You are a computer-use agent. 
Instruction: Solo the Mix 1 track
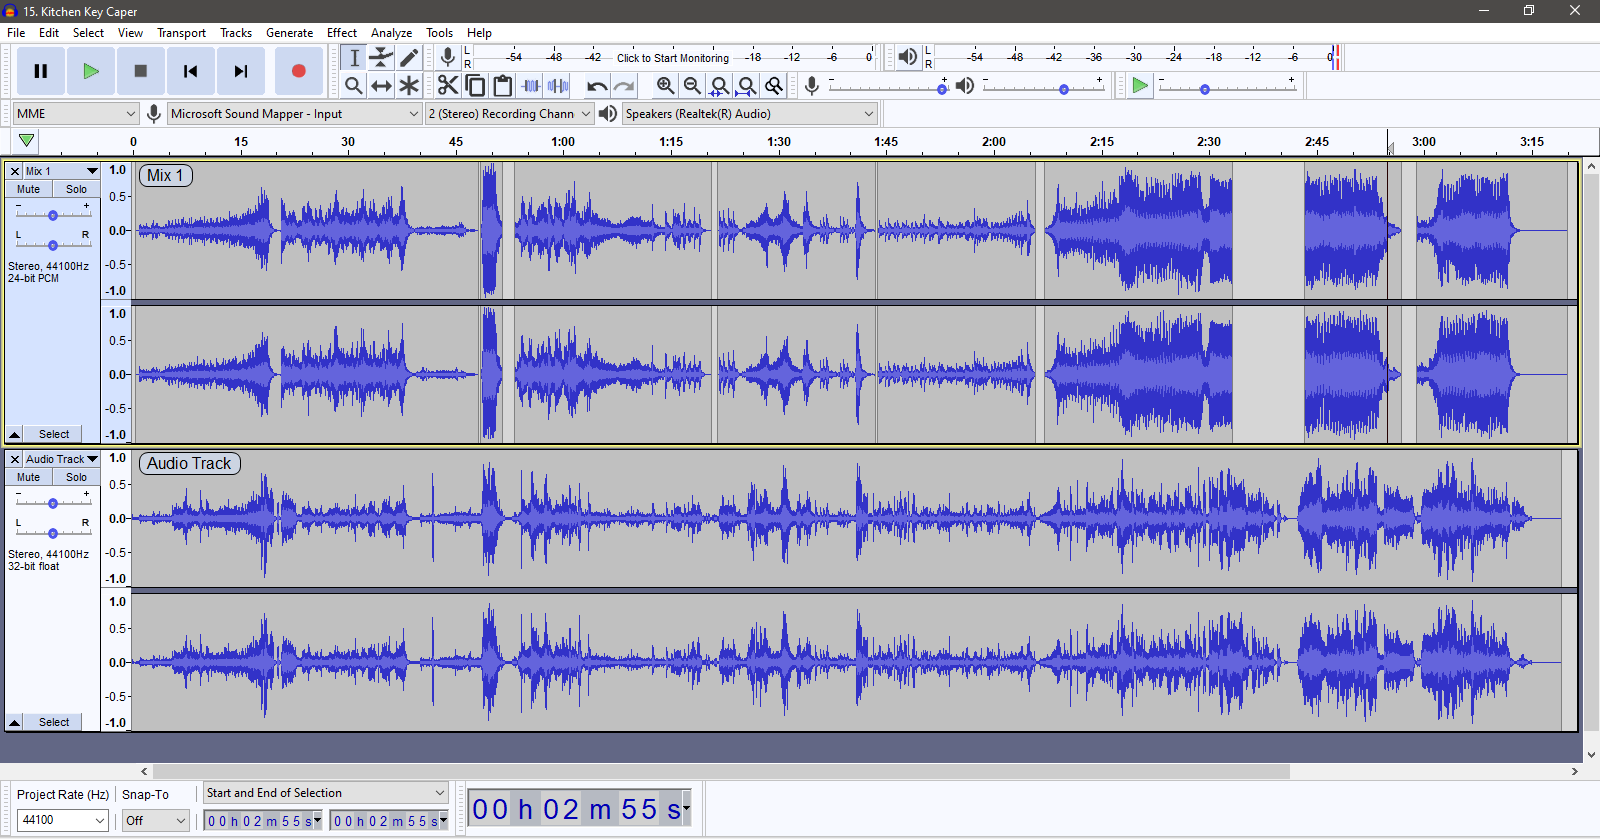point(76,189)
